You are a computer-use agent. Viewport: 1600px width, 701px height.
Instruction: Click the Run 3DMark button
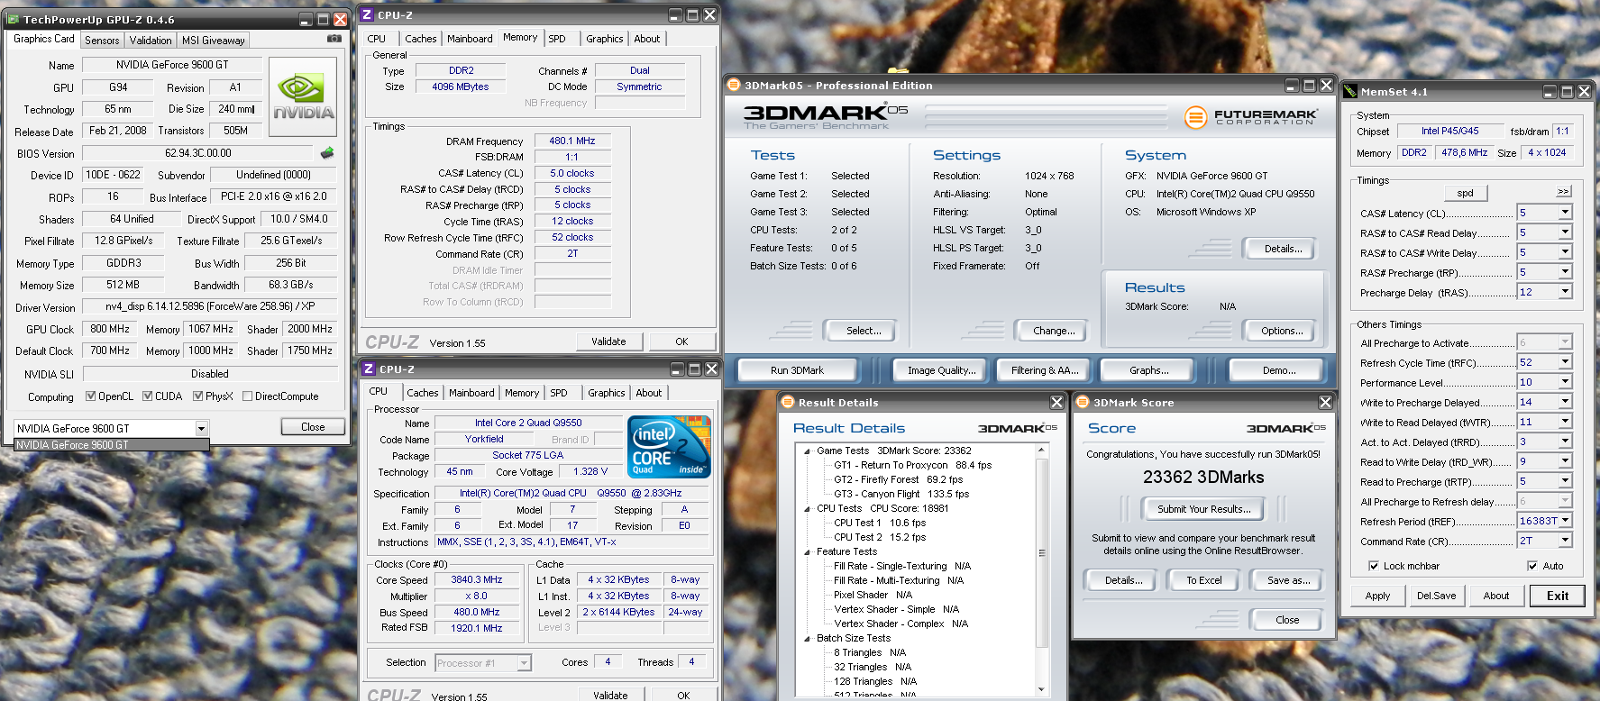[797, 370]
